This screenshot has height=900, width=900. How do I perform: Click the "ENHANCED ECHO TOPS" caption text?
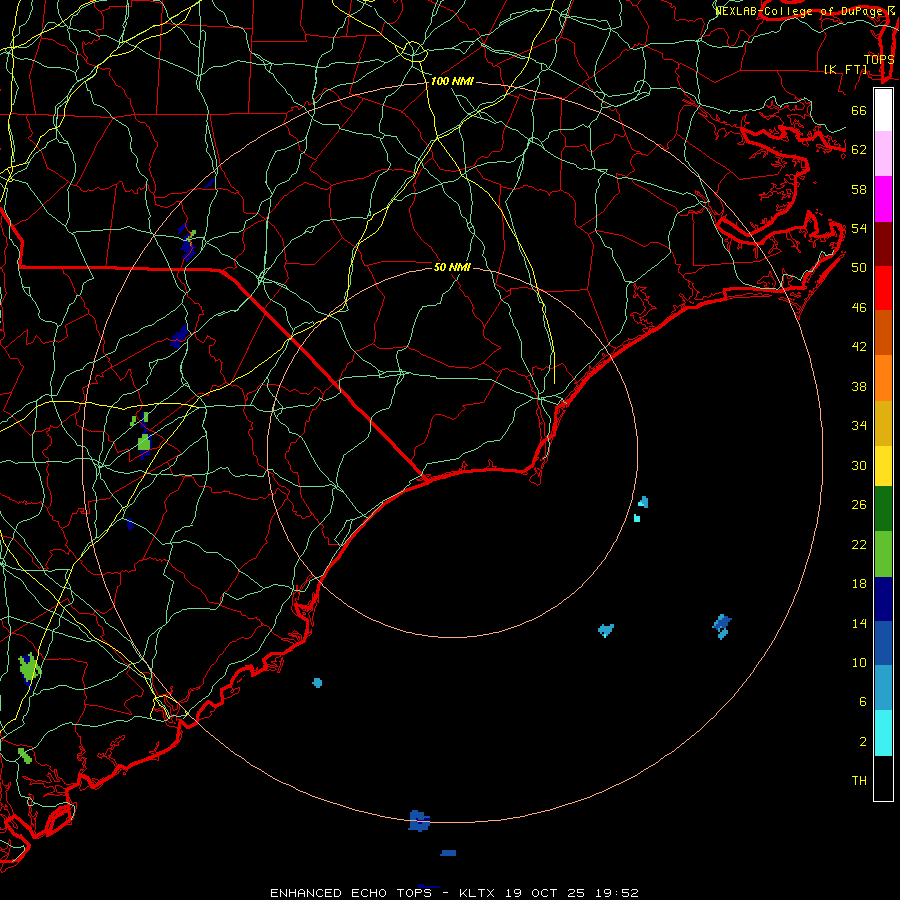pos(352,893)
